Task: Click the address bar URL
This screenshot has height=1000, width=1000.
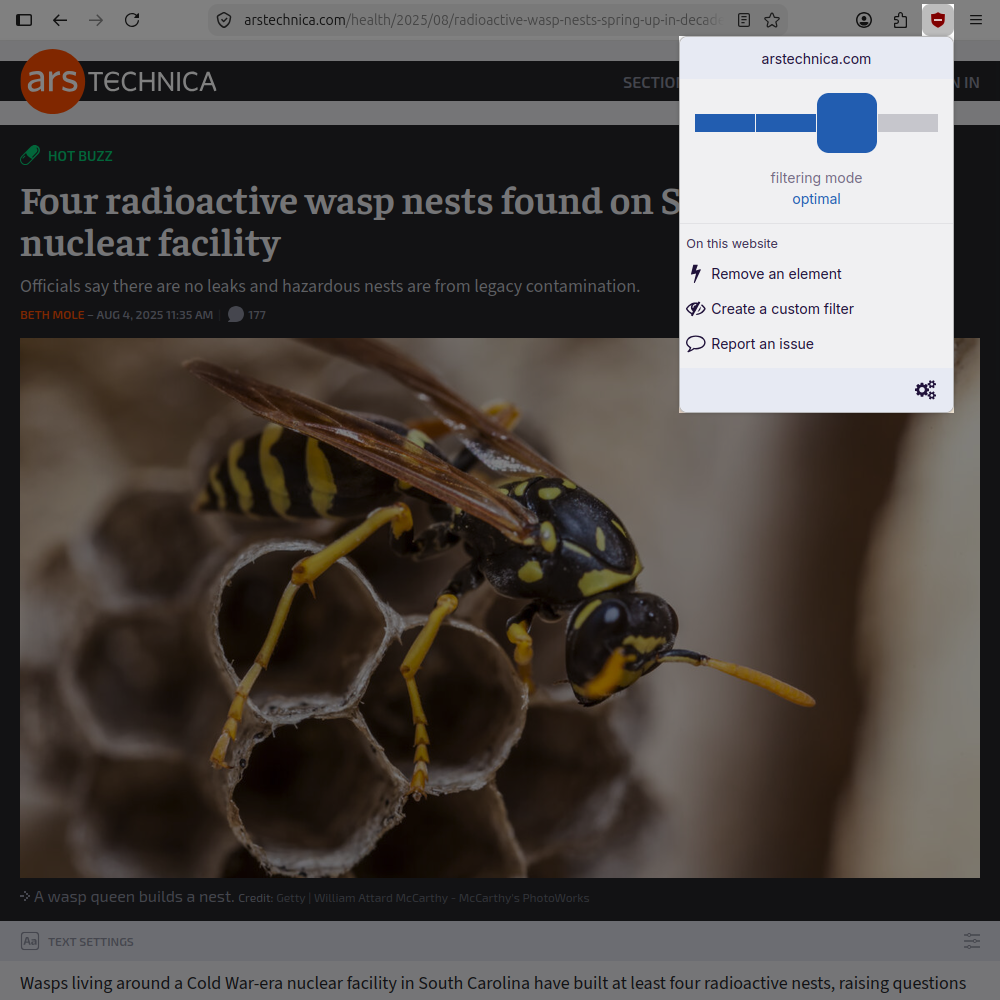Action: click(483, 20)
